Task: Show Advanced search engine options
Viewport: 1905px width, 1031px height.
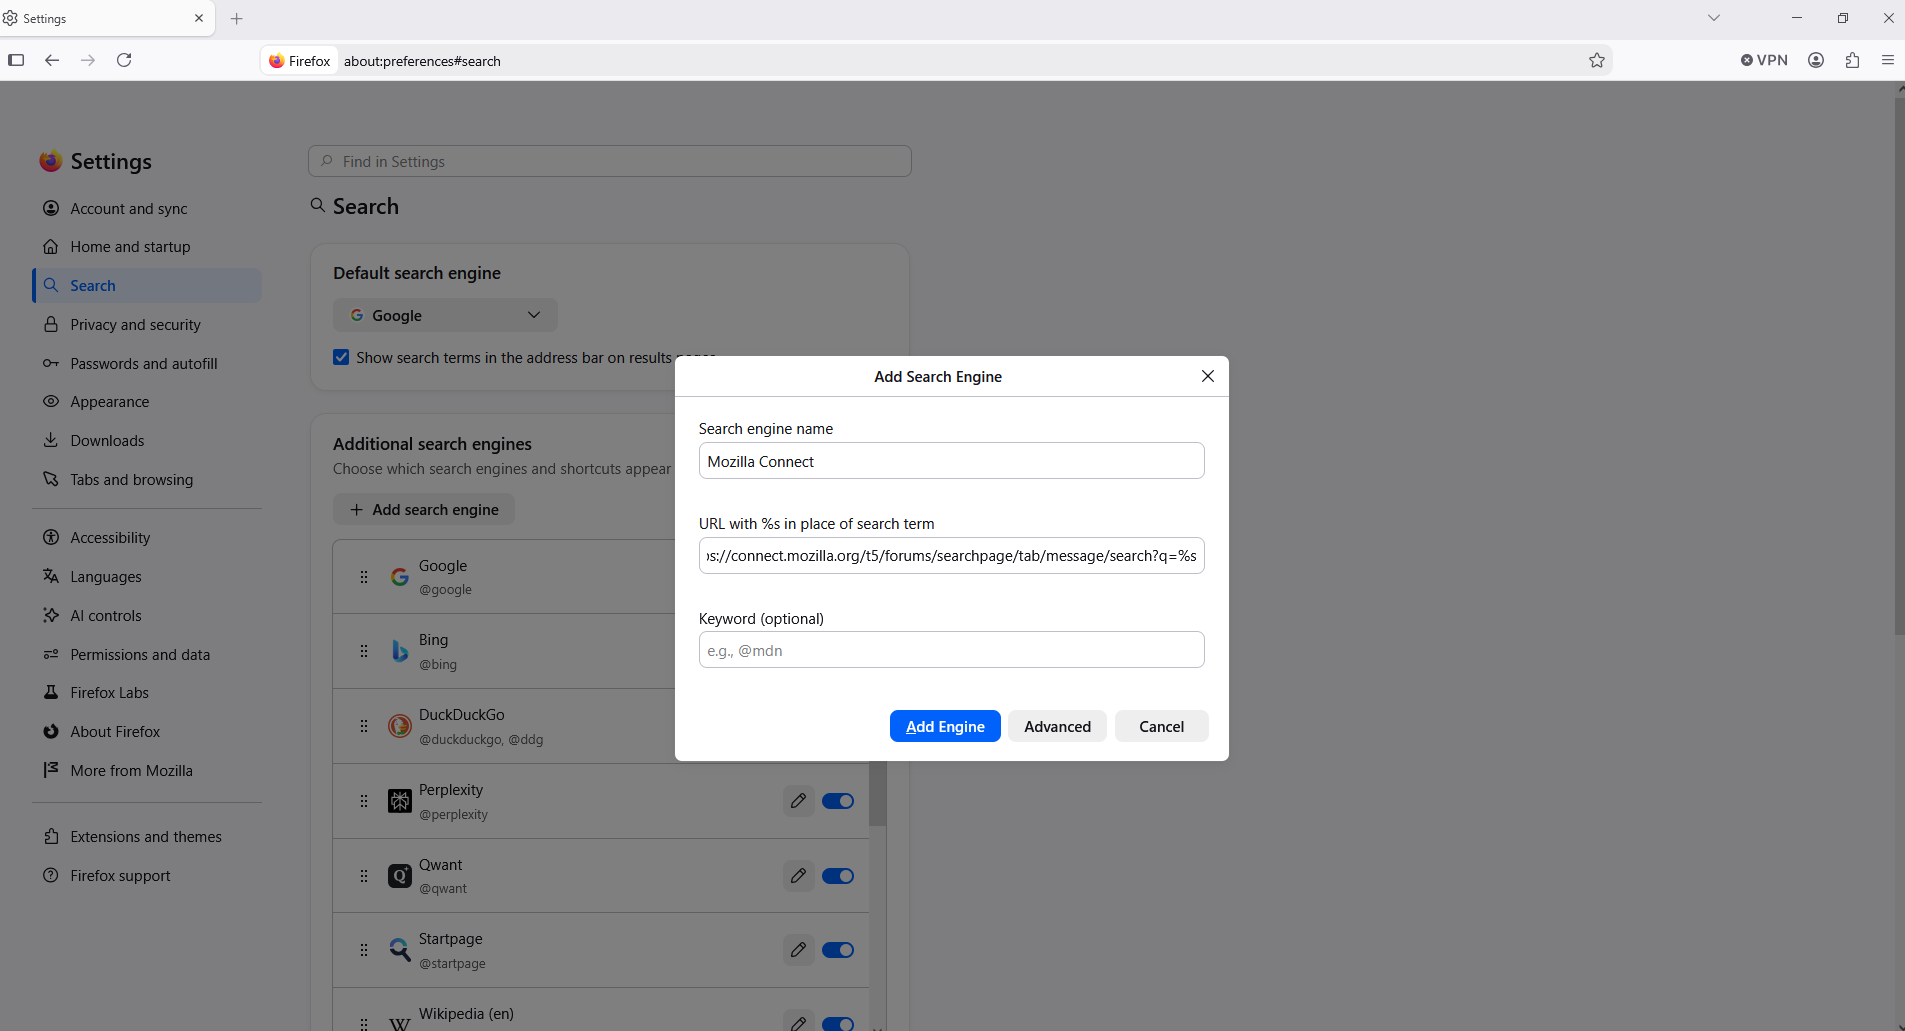Action: pyautogui.click(x=1057, y=726)
